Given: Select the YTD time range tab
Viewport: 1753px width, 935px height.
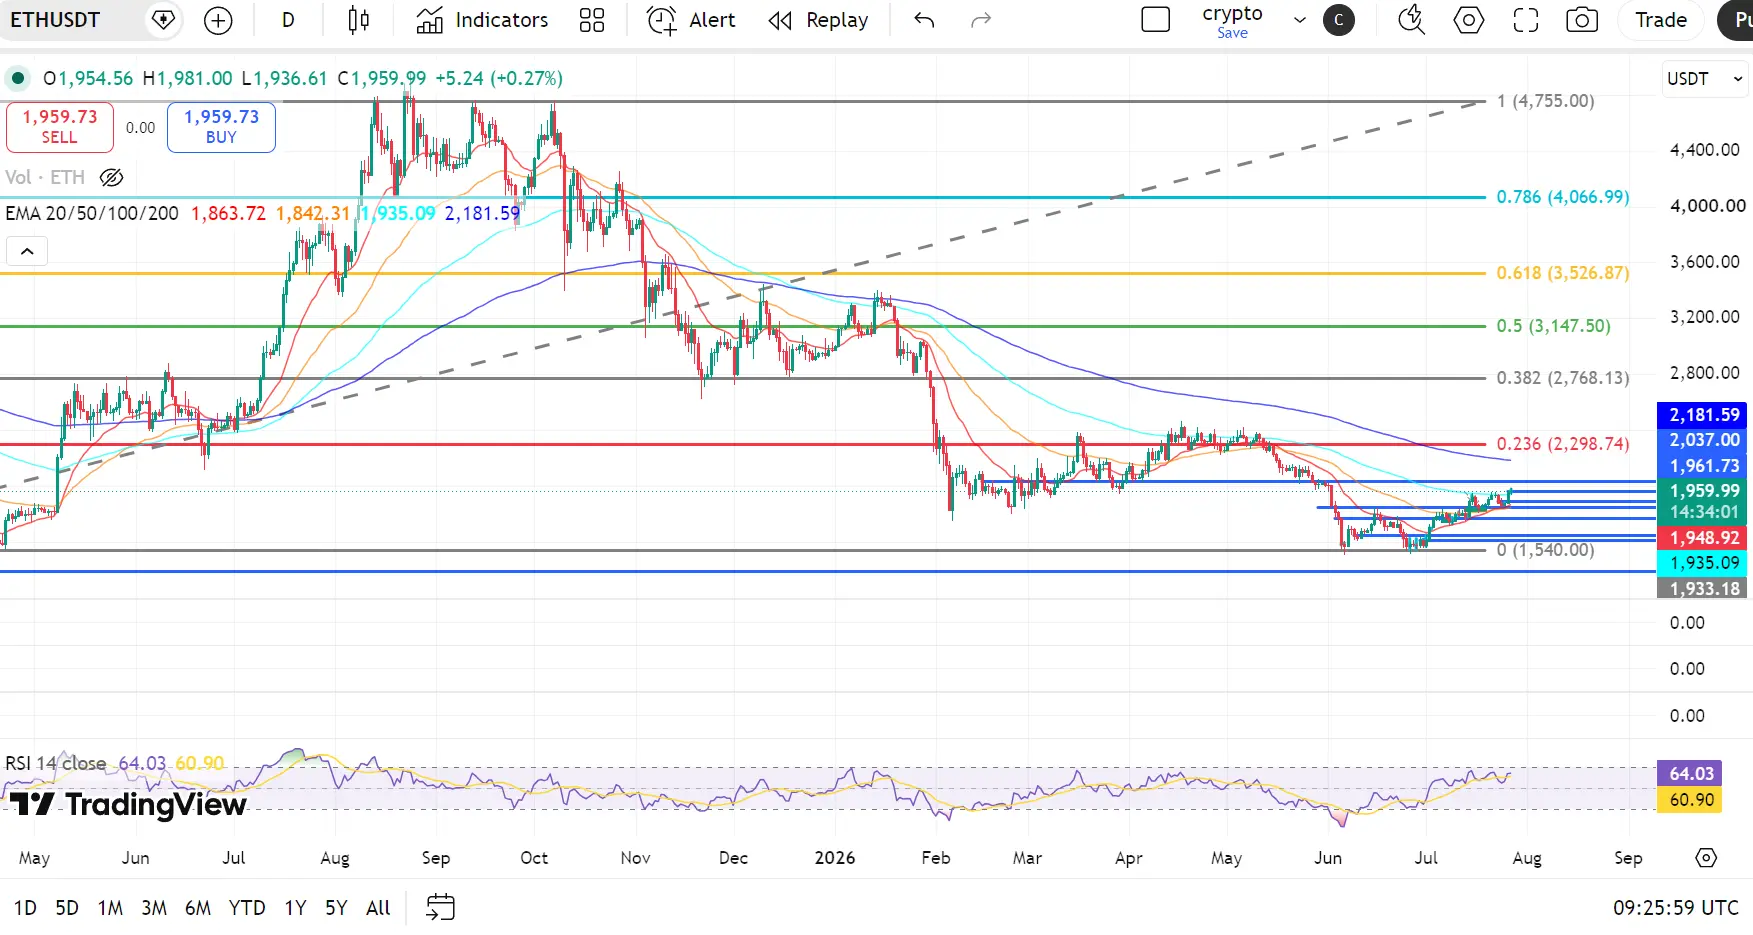Looking at the screenshot, I should pyautogui.click(x=247, y=908).
